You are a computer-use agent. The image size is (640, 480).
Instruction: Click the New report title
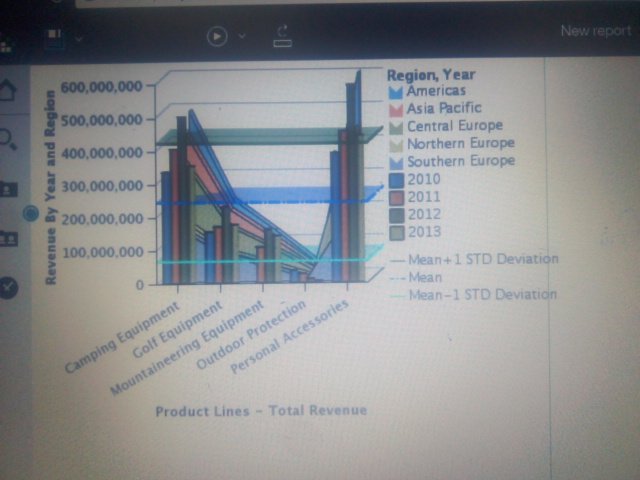(x=596, y=31)
